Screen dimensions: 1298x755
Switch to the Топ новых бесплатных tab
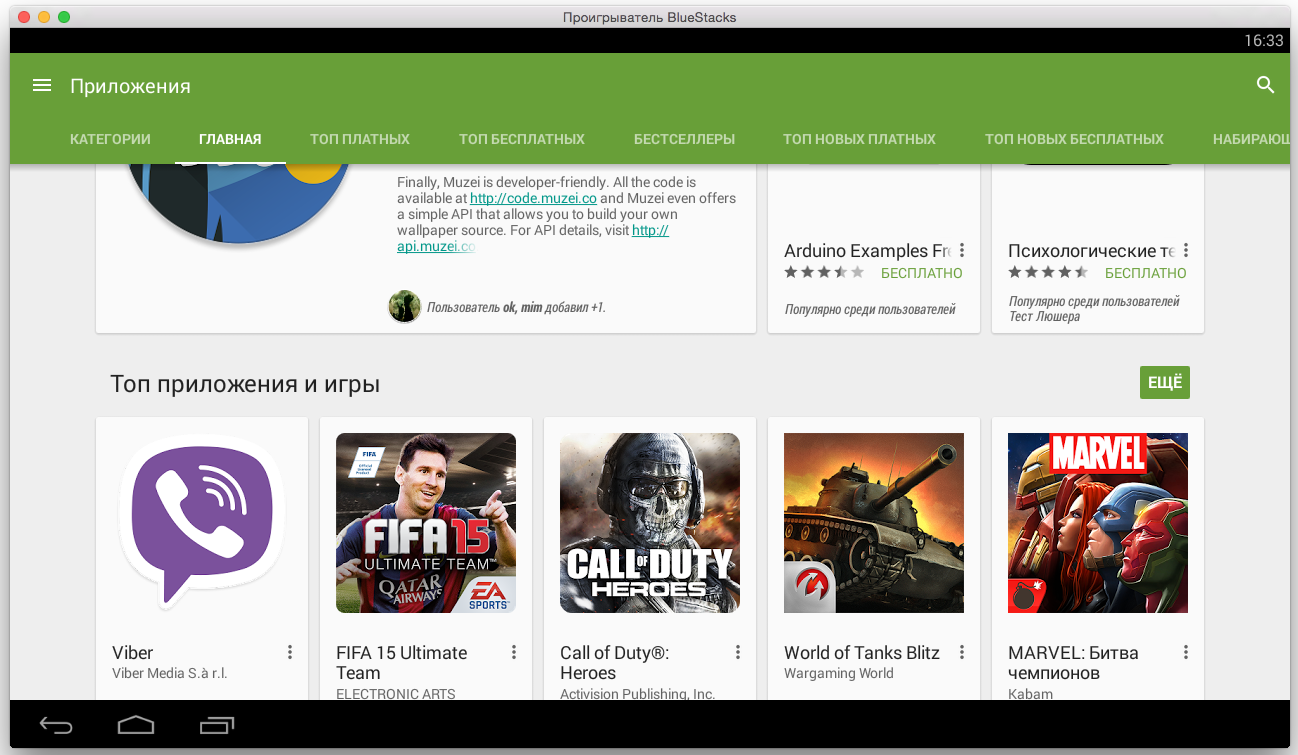1074,139
